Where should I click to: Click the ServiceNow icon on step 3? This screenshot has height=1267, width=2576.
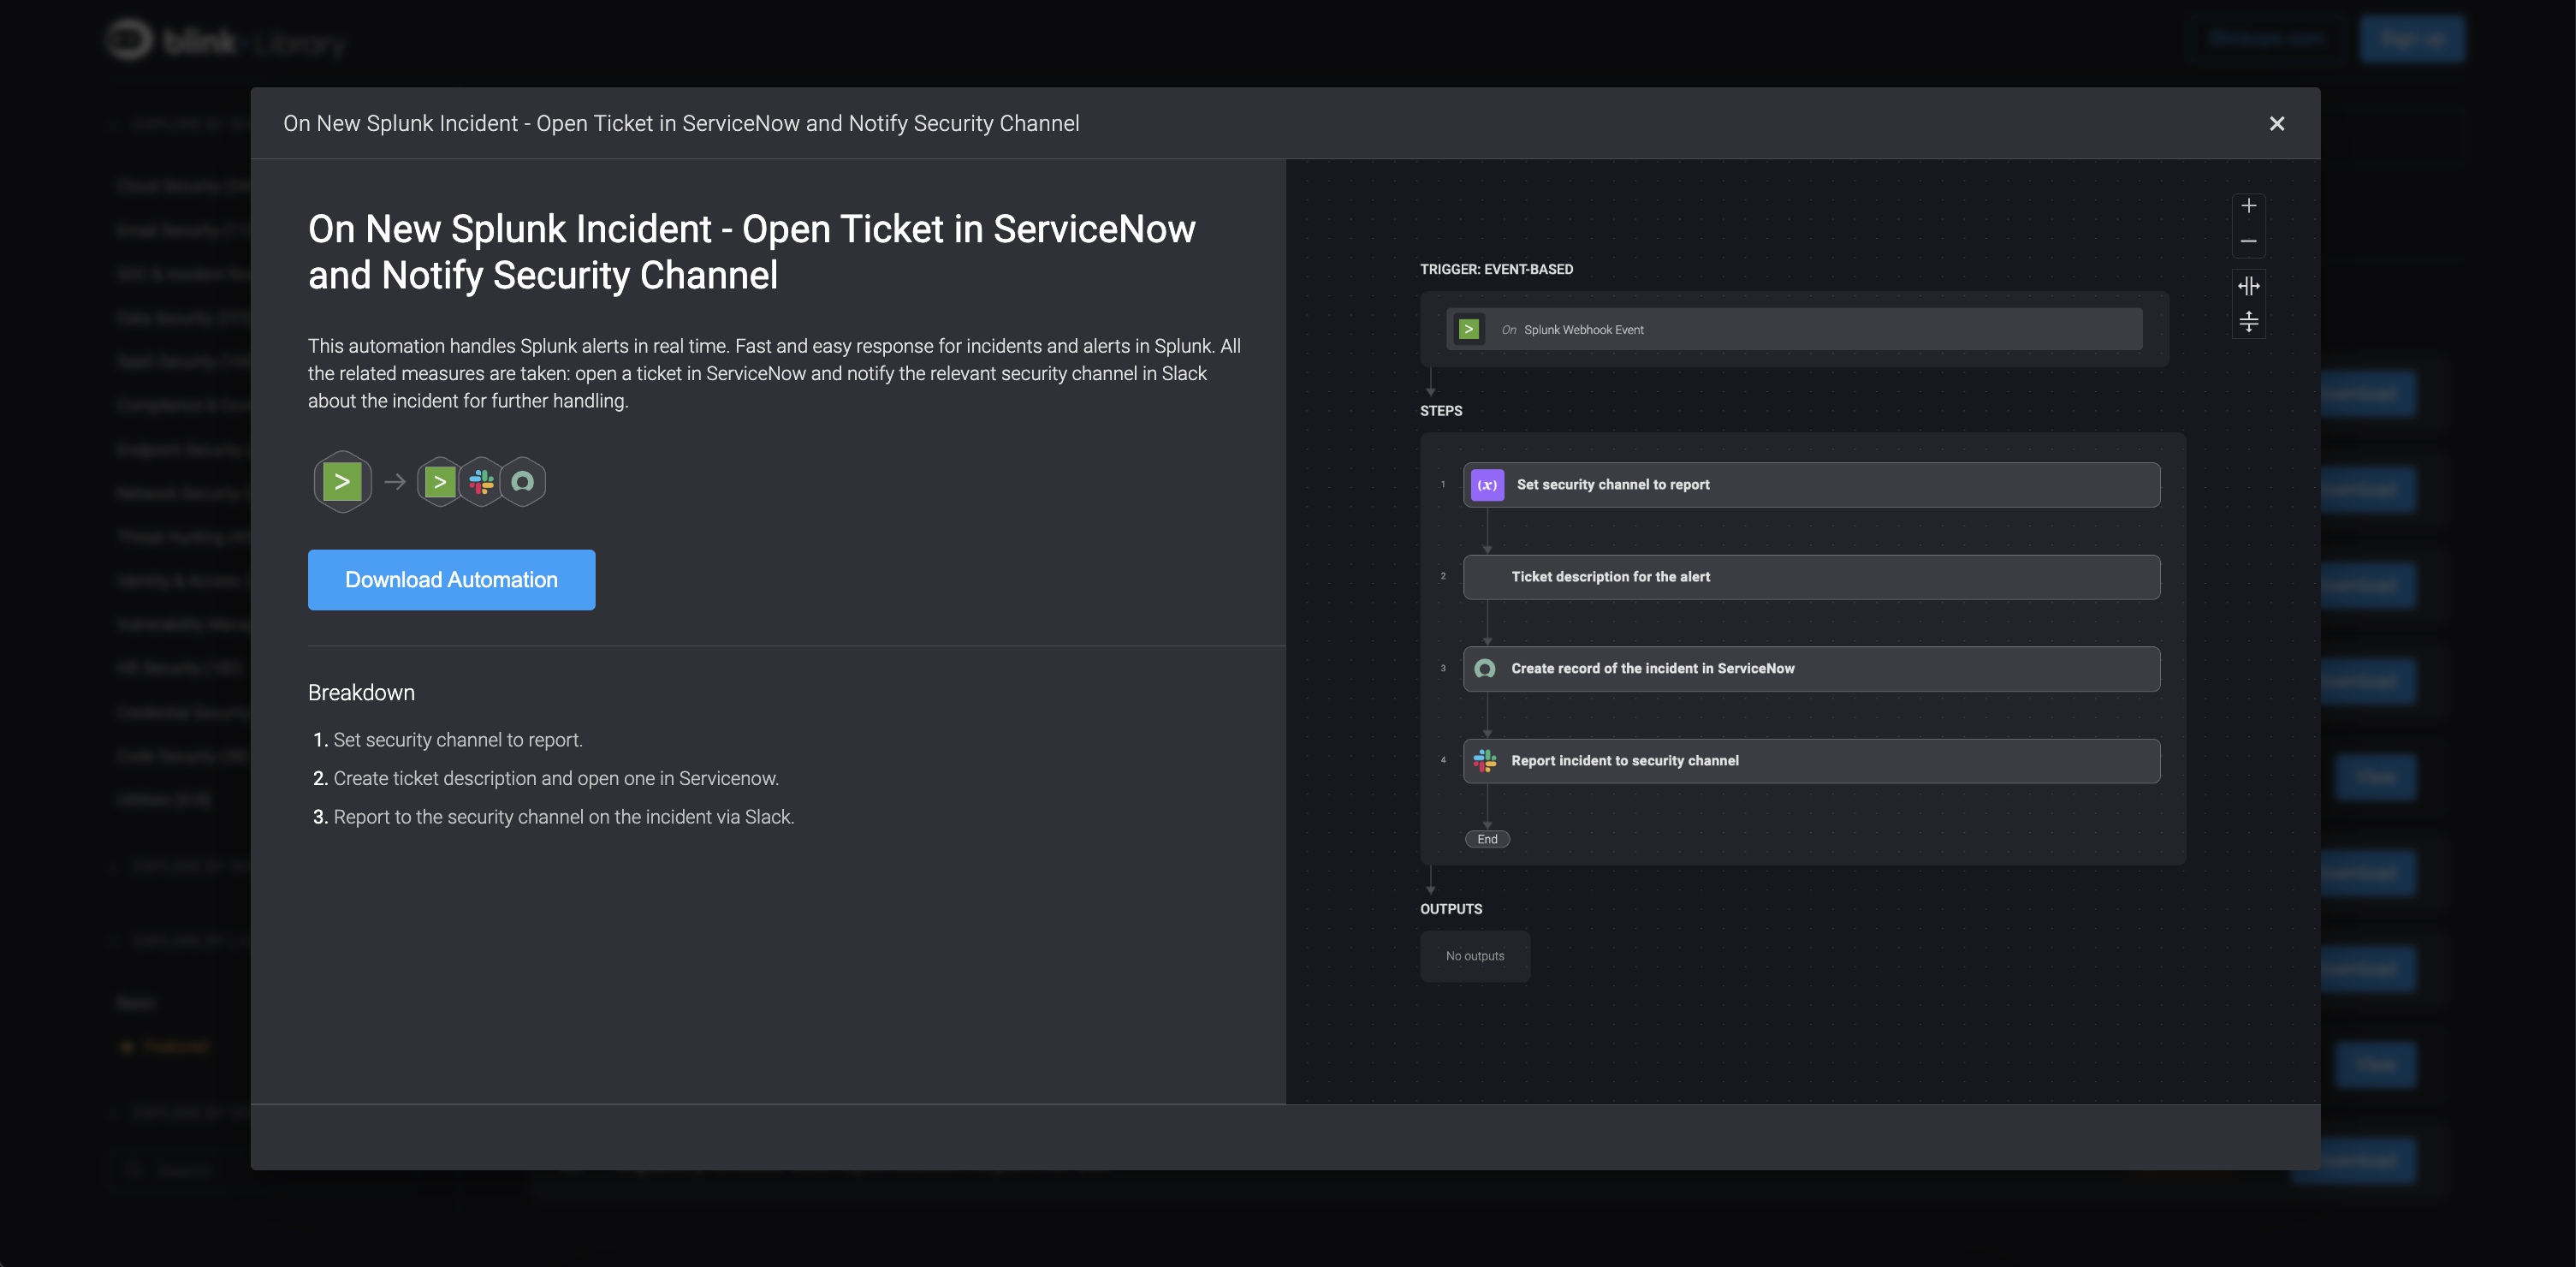point(1485,669)
